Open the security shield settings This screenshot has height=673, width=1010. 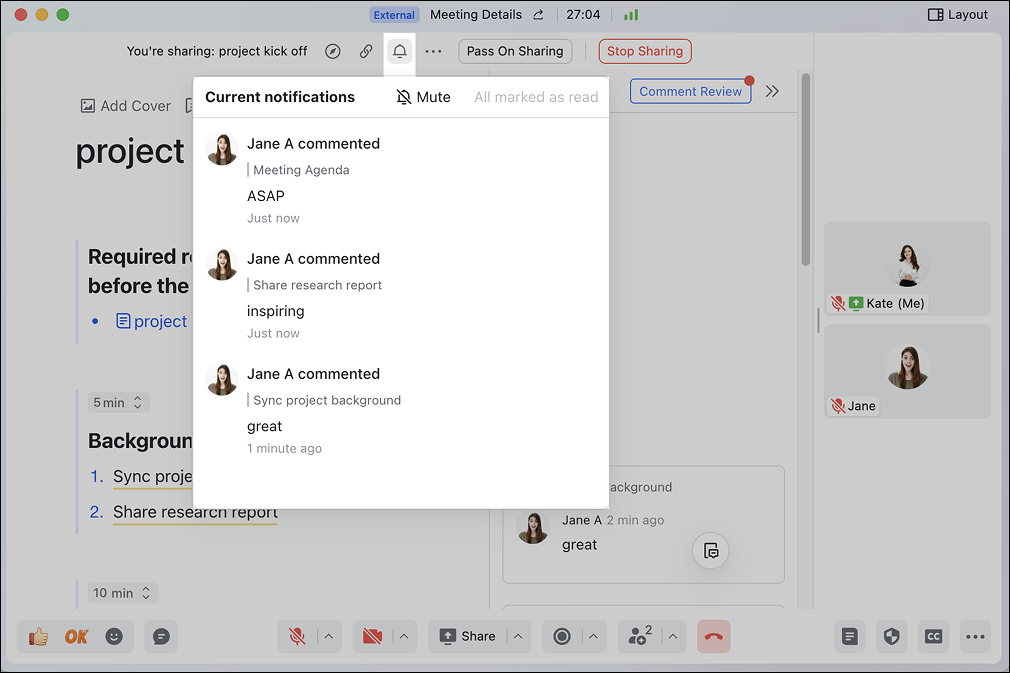tap(892, 636)
